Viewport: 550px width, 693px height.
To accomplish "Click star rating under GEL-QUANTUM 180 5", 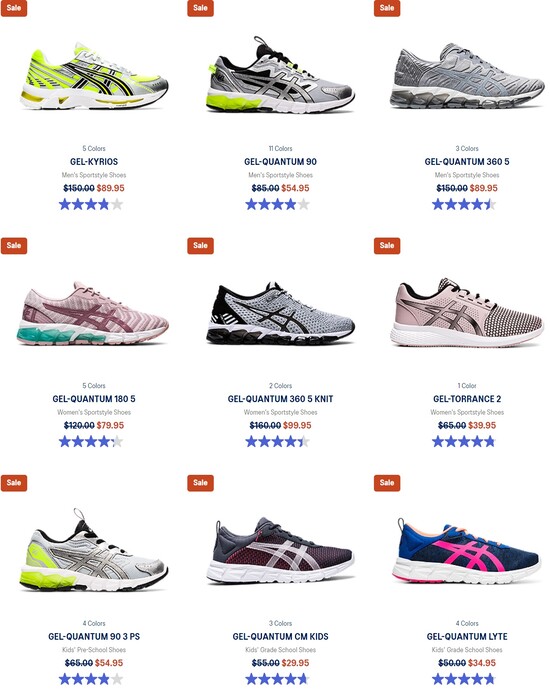I will [91, 442].
